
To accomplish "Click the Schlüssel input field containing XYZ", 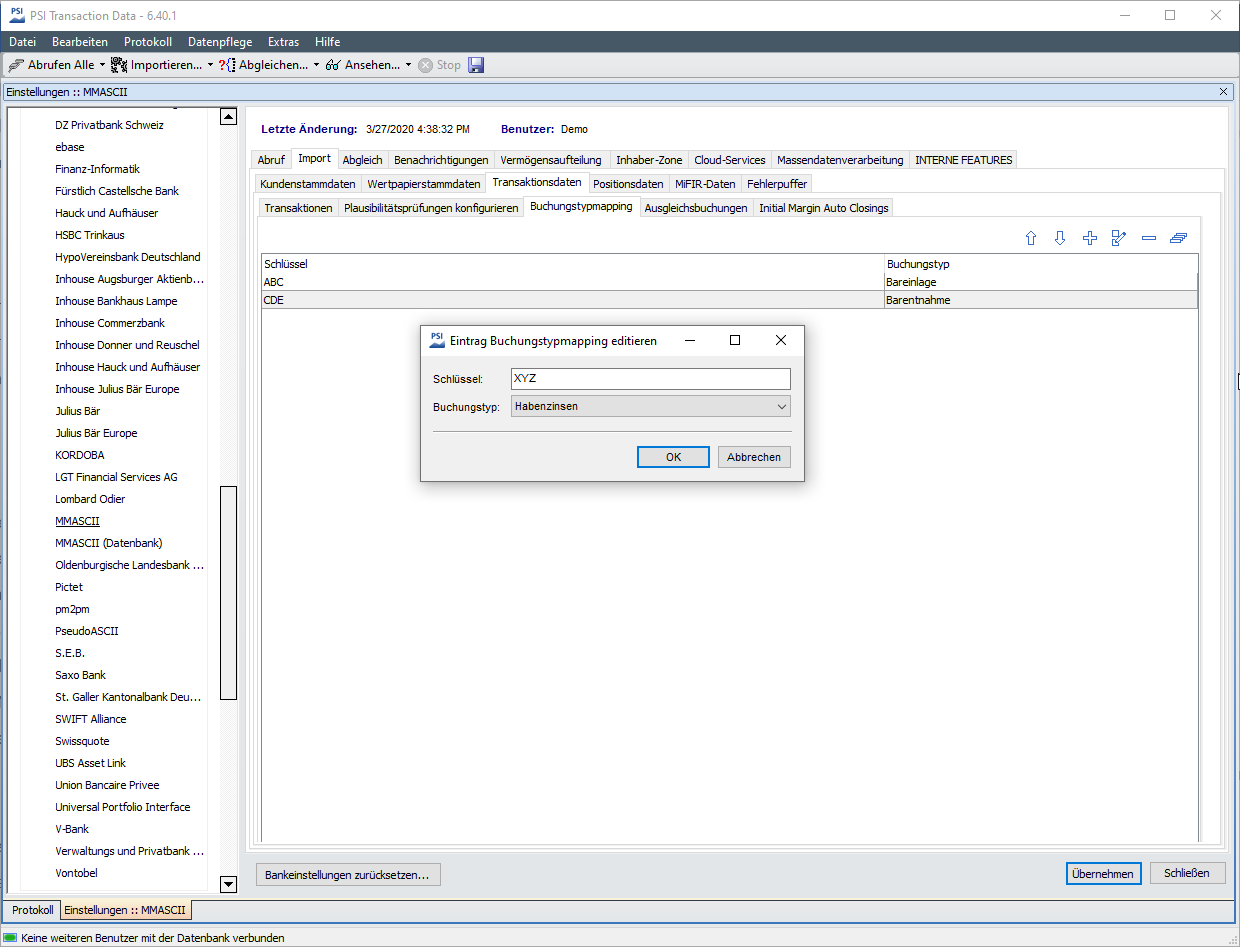I will [650, 379].
